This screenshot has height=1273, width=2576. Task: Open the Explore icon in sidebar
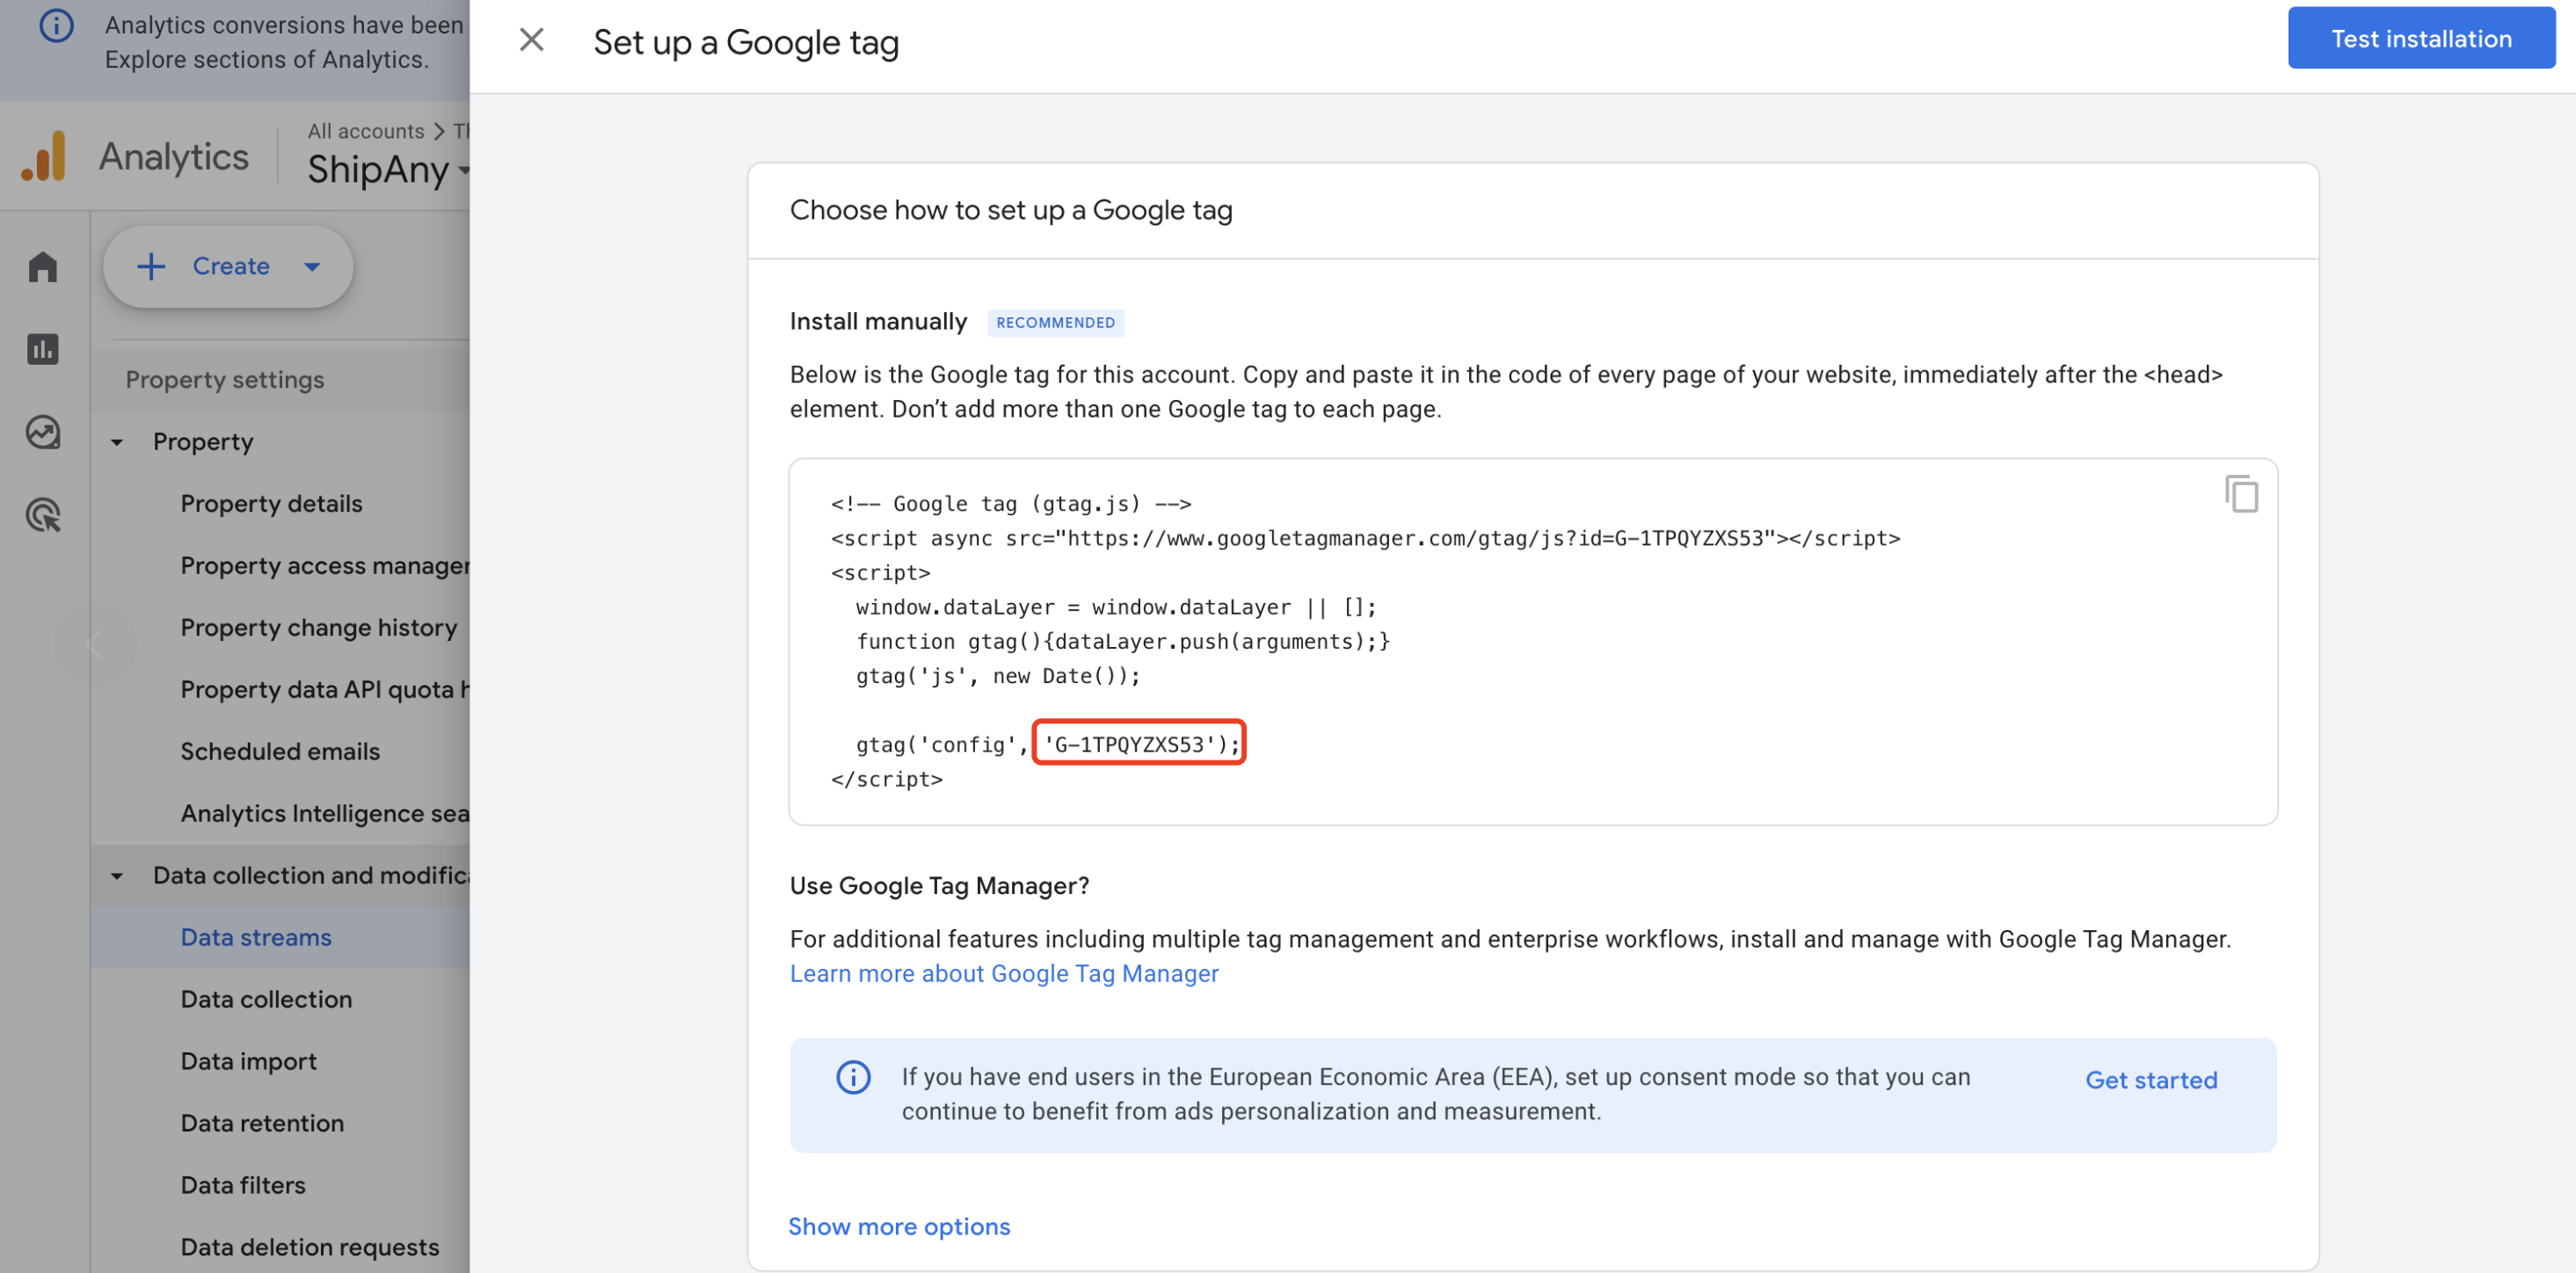[43, 432]
